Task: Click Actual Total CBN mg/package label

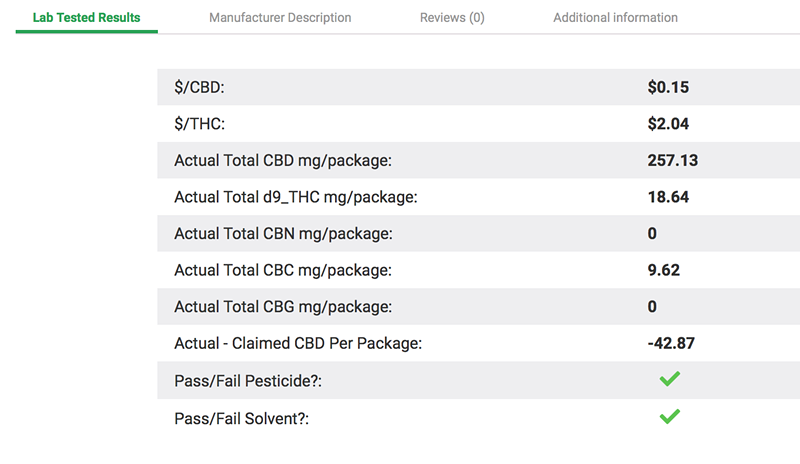Action: [x=284, y=234]
